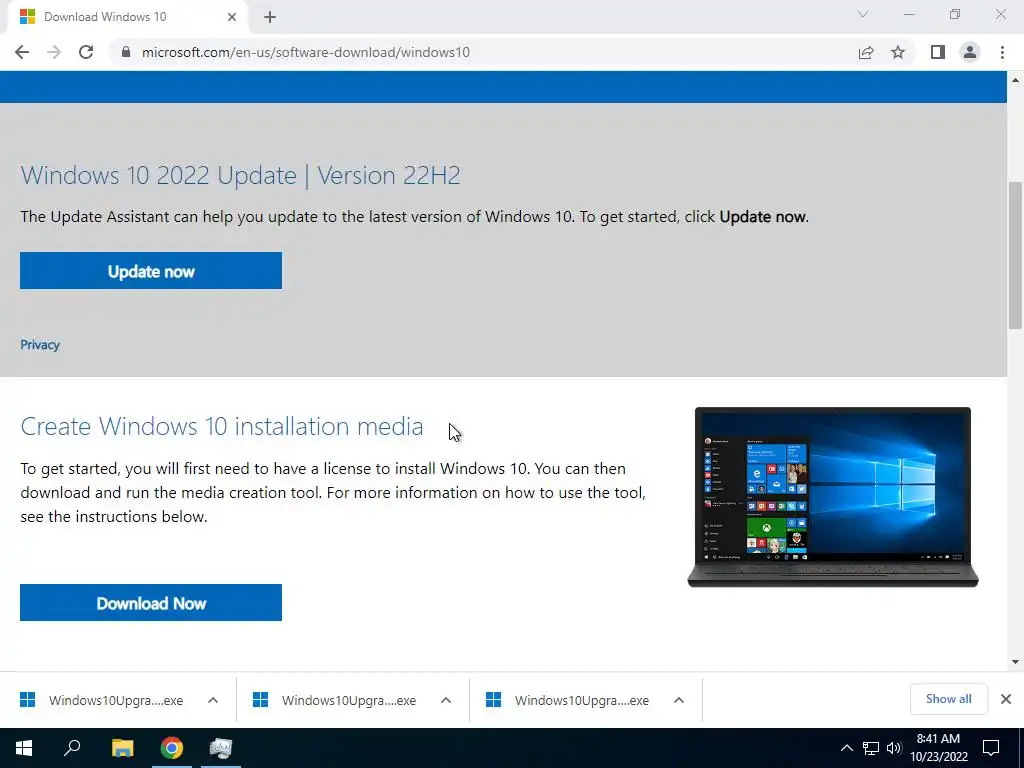
Task: Click the Update now button
Action: coord(151,270)
